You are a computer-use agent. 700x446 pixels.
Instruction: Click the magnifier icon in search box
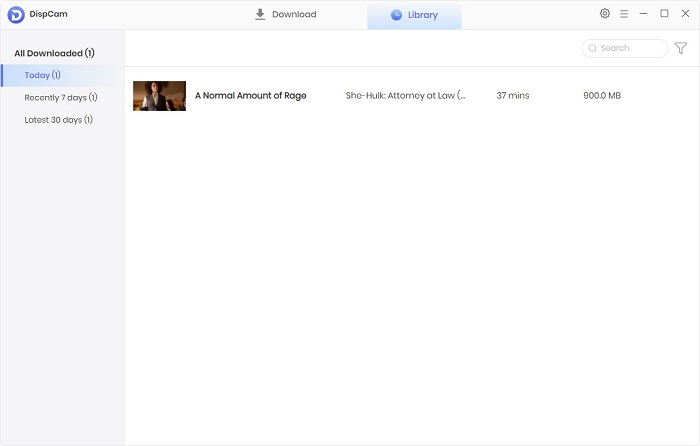pyautogui.click(x=593, y=48)
